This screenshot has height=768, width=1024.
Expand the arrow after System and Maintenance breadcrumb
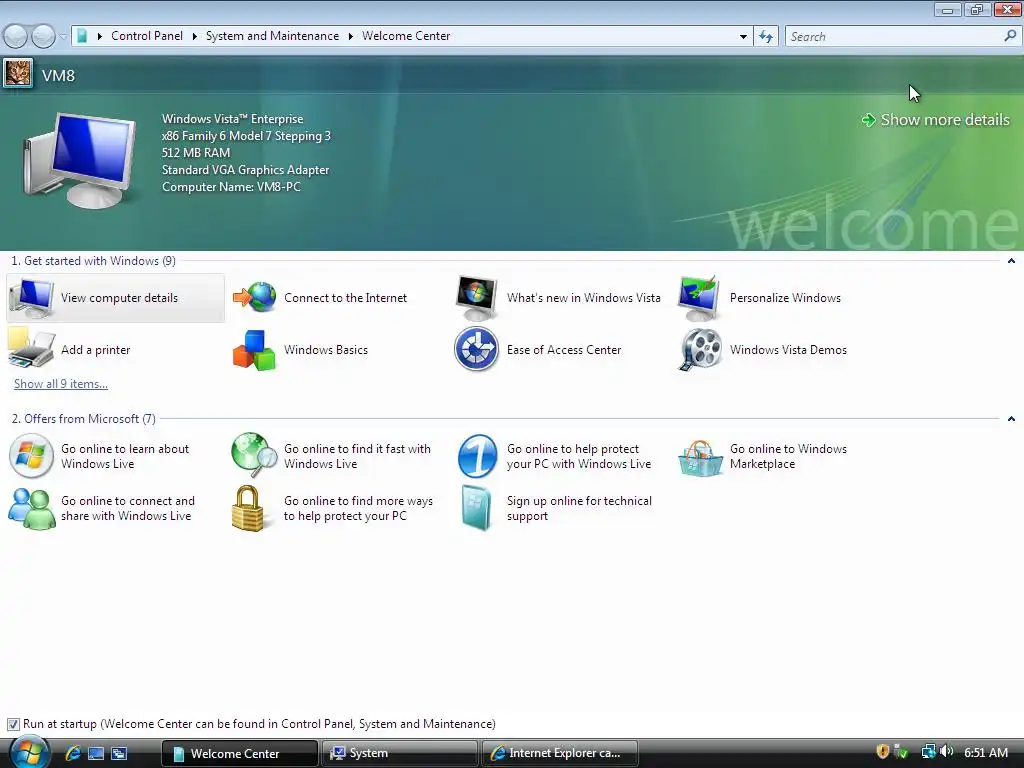point(351,36)
